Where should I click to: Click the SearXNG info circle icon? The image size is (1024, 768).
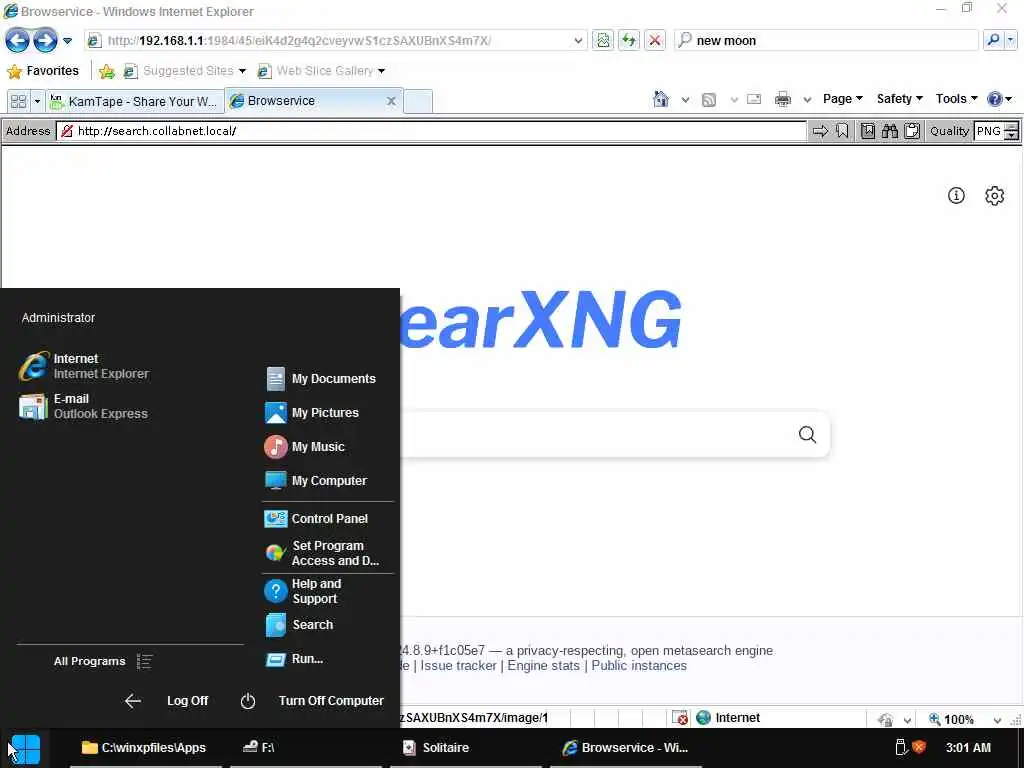[956, 195]
